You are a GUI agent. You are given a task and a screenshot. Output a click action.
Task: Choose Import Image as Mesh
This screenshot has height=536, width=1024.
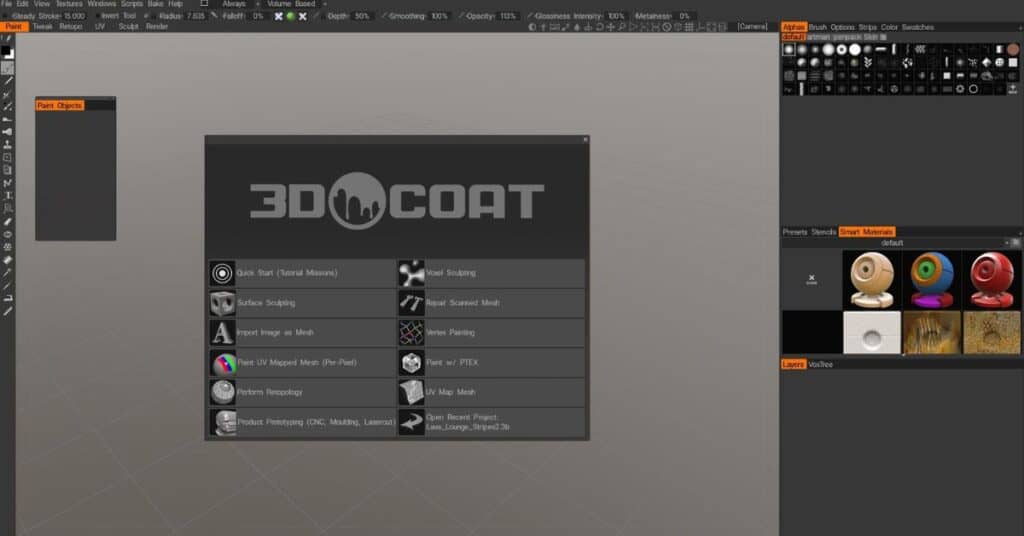302,332
